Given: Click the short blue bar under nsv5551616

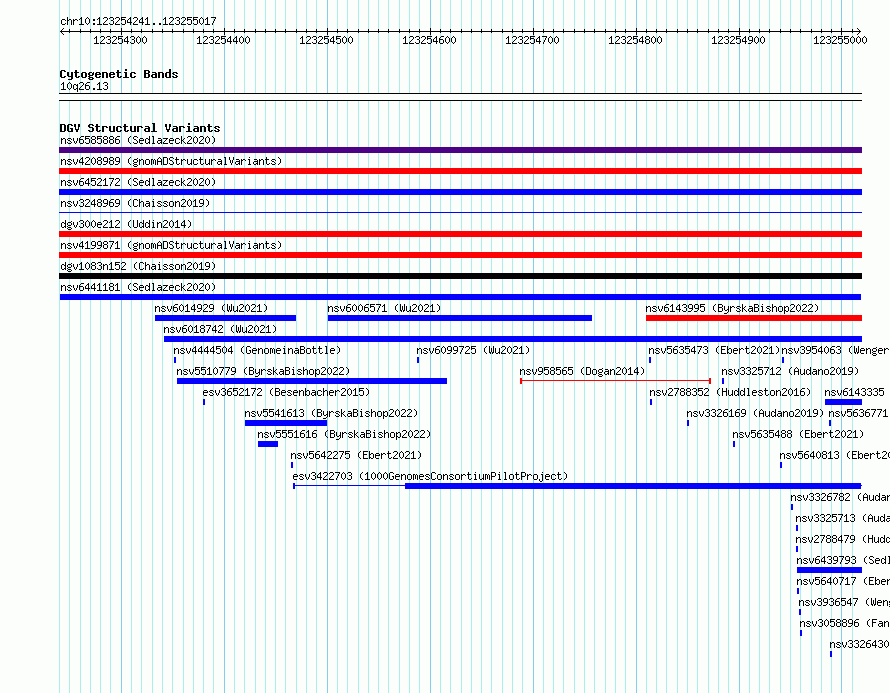Looking at the screenshot, I should [x=268, y=444].
